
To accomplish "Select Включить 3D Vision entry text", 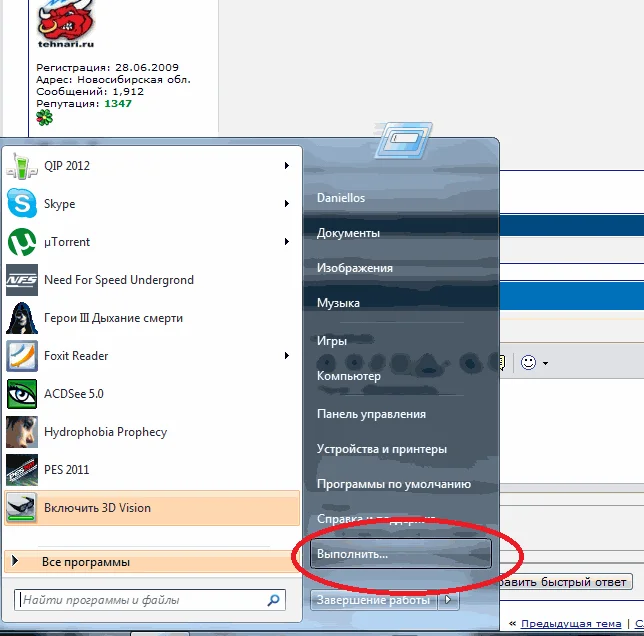I will tap(97, 508).
